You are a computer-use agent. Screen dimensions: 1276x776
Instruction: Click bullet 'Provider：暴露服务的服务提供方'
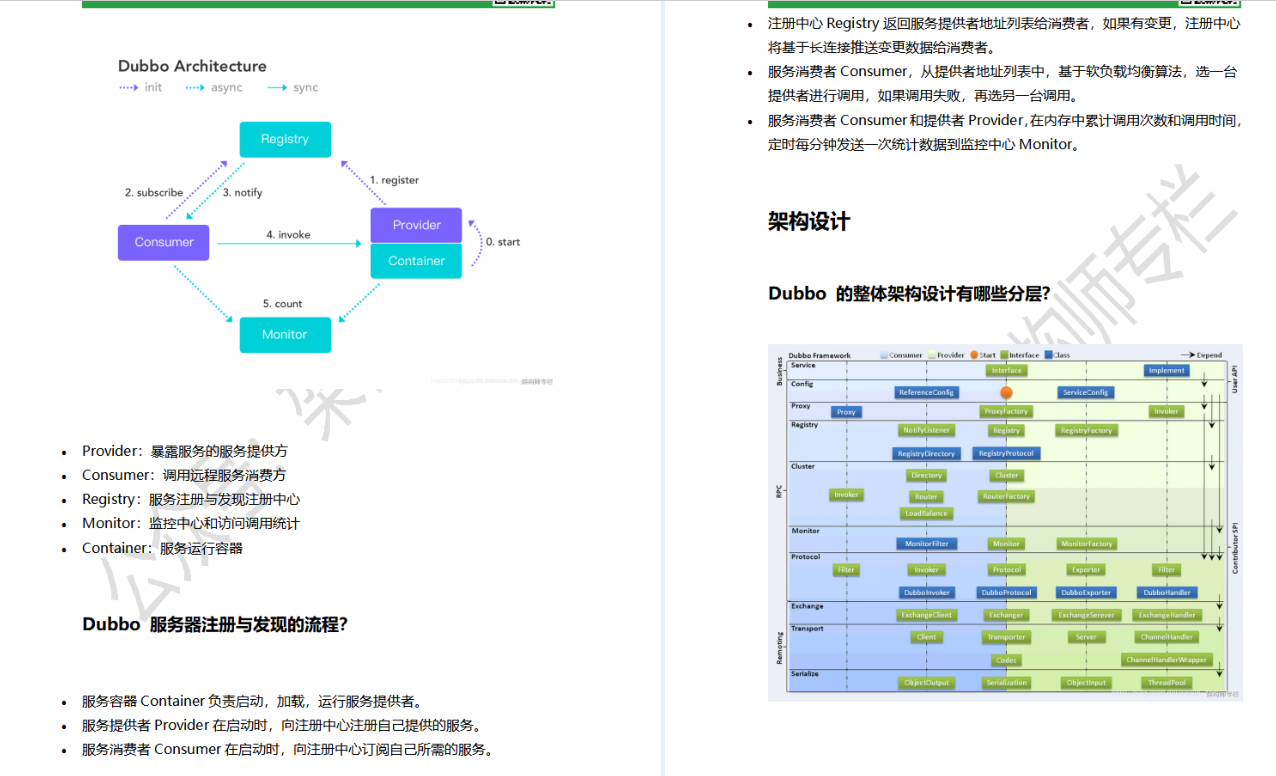tap(185, 451)
